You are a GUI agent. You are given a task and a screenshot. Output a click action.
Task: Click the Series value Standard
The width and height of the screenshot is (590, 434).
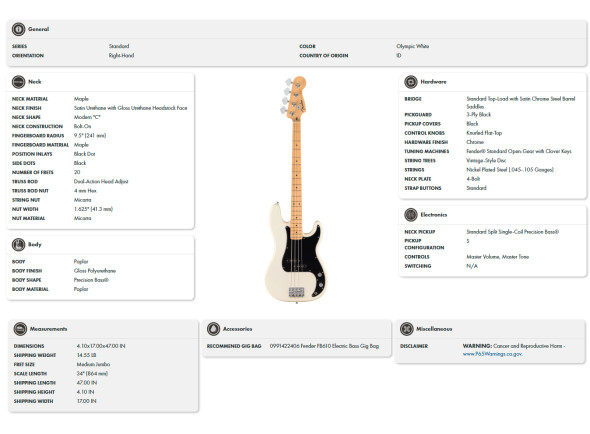point(119,46)
